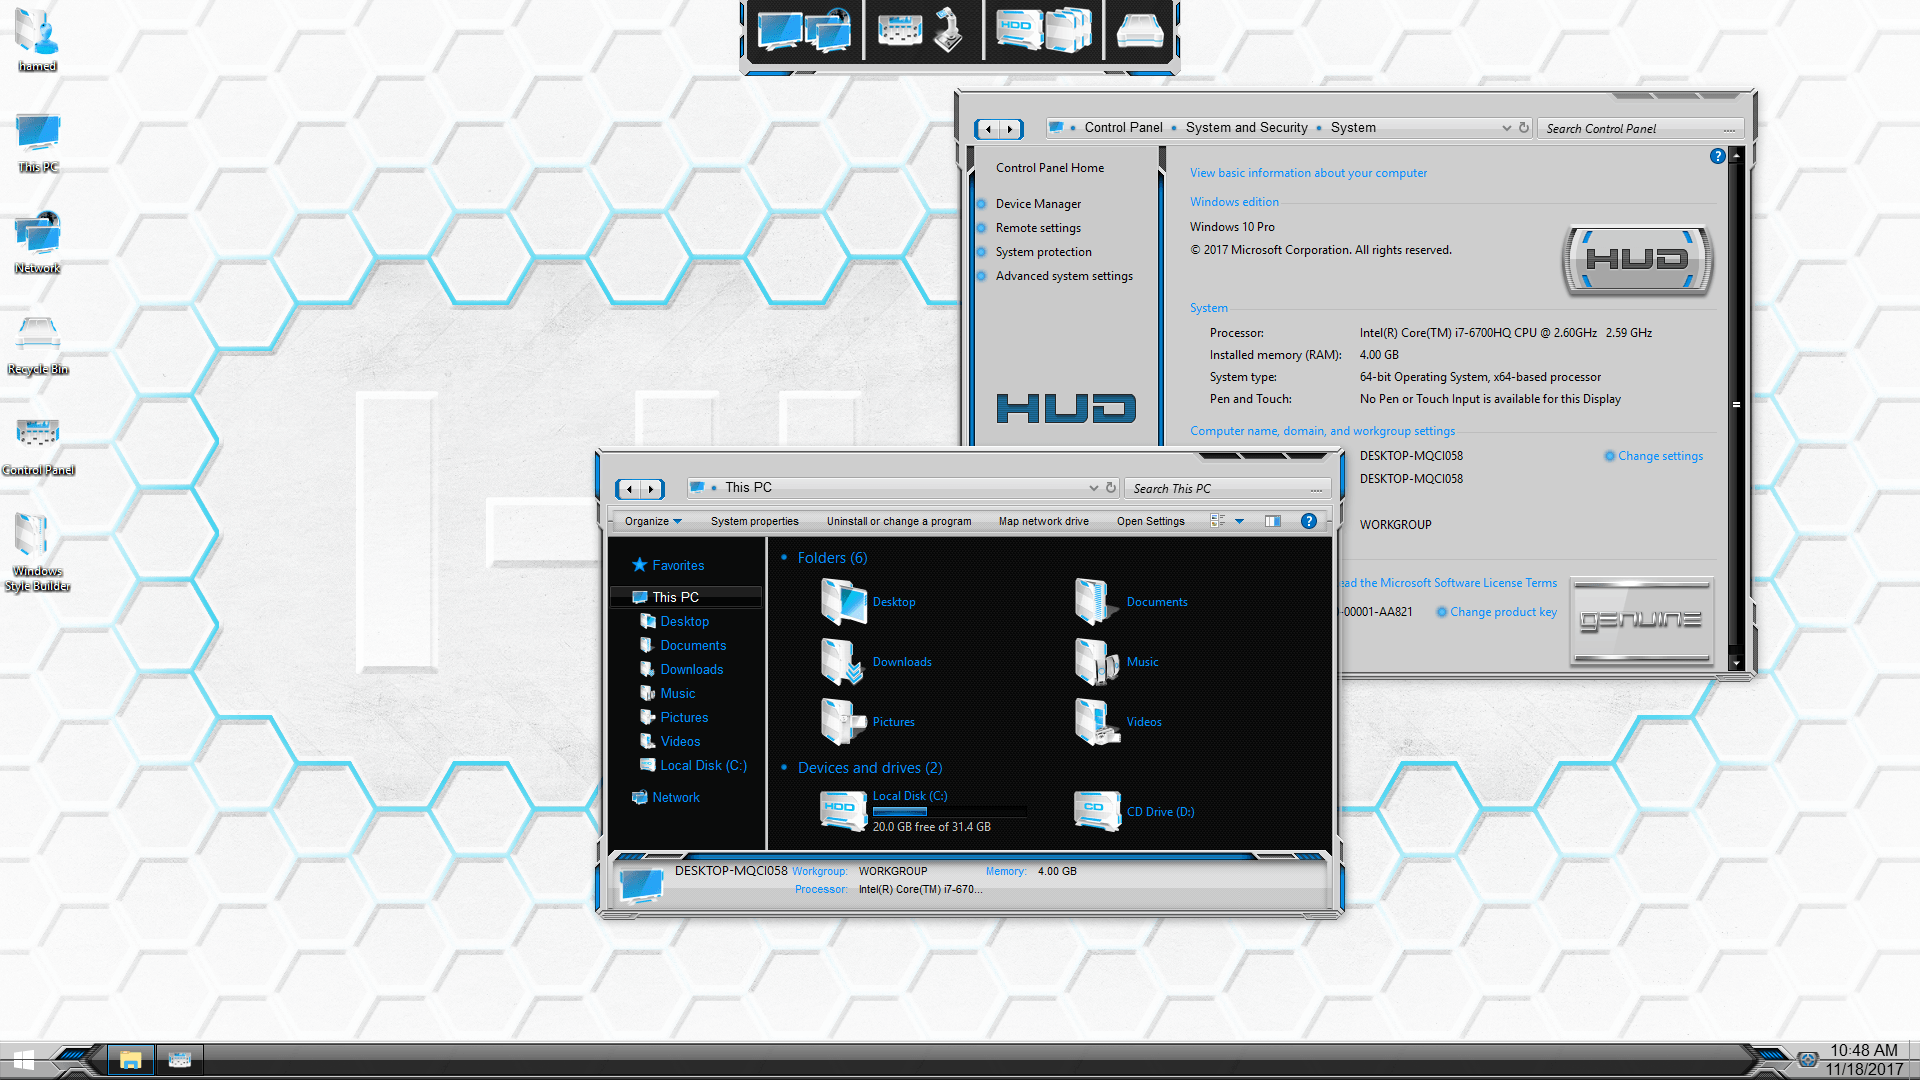Open the Microsoft Software License Terms link
1920x1080 pixels.
pos(1449,583)
